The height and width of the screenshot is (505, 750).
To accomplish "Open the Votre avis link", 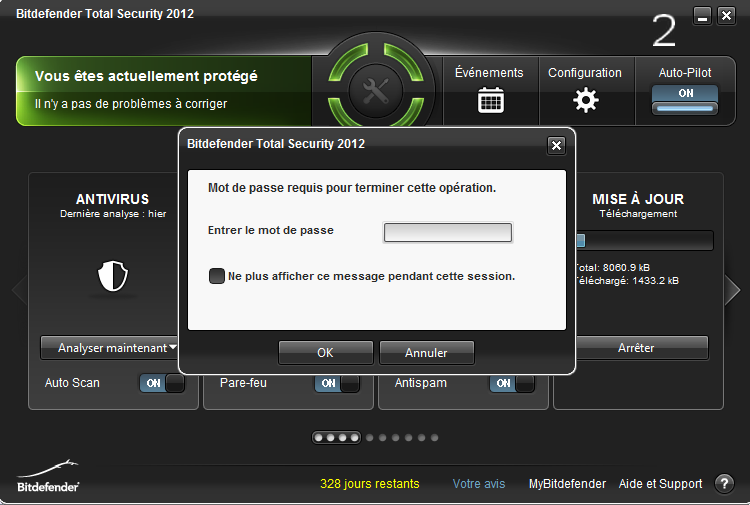I will (479, 484).
